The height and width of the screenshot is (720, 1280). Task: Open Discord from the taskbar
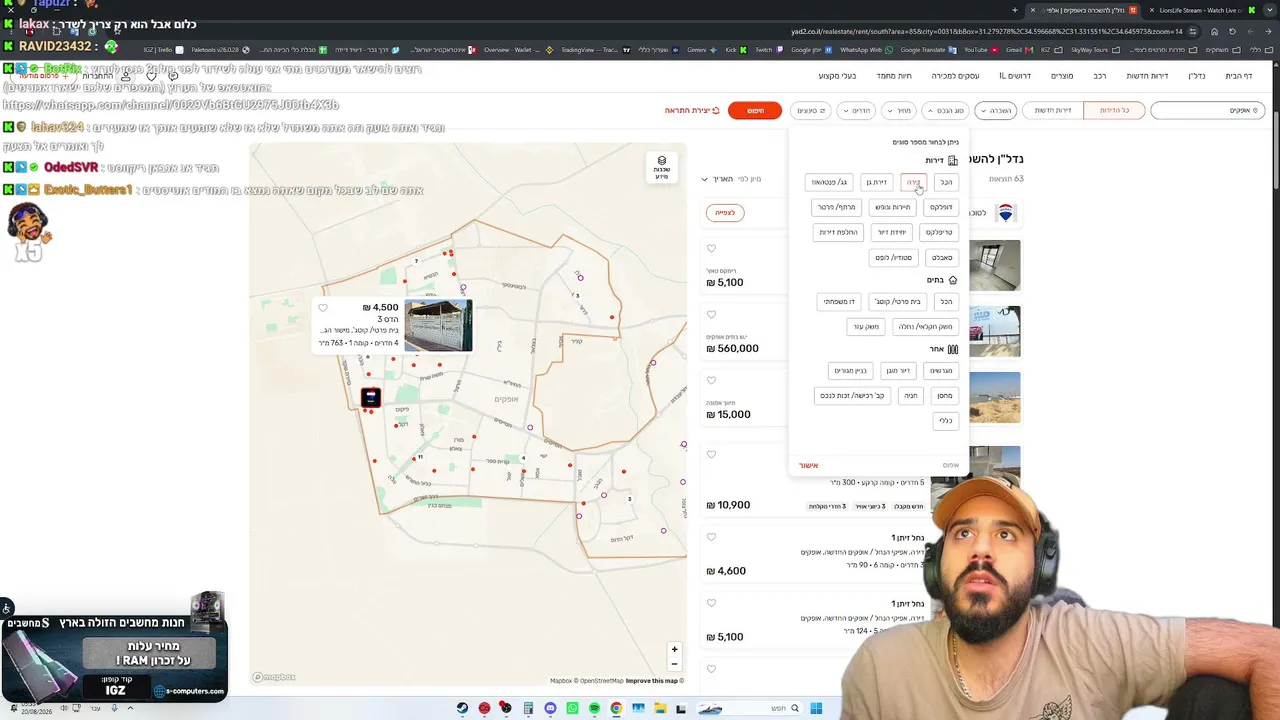click(x=550, y=709)
